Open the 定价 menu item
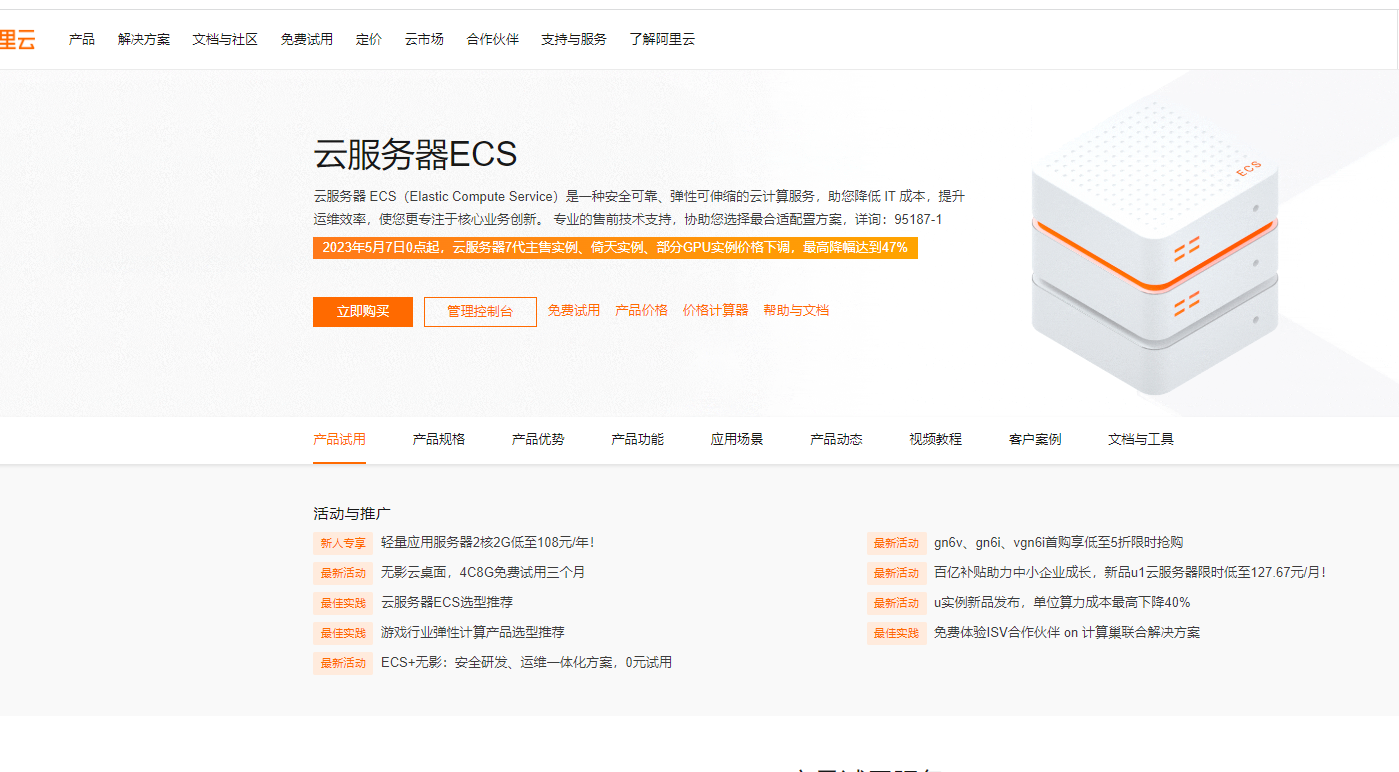This screenshot has height=772, width=1399. tap(369, 40)
